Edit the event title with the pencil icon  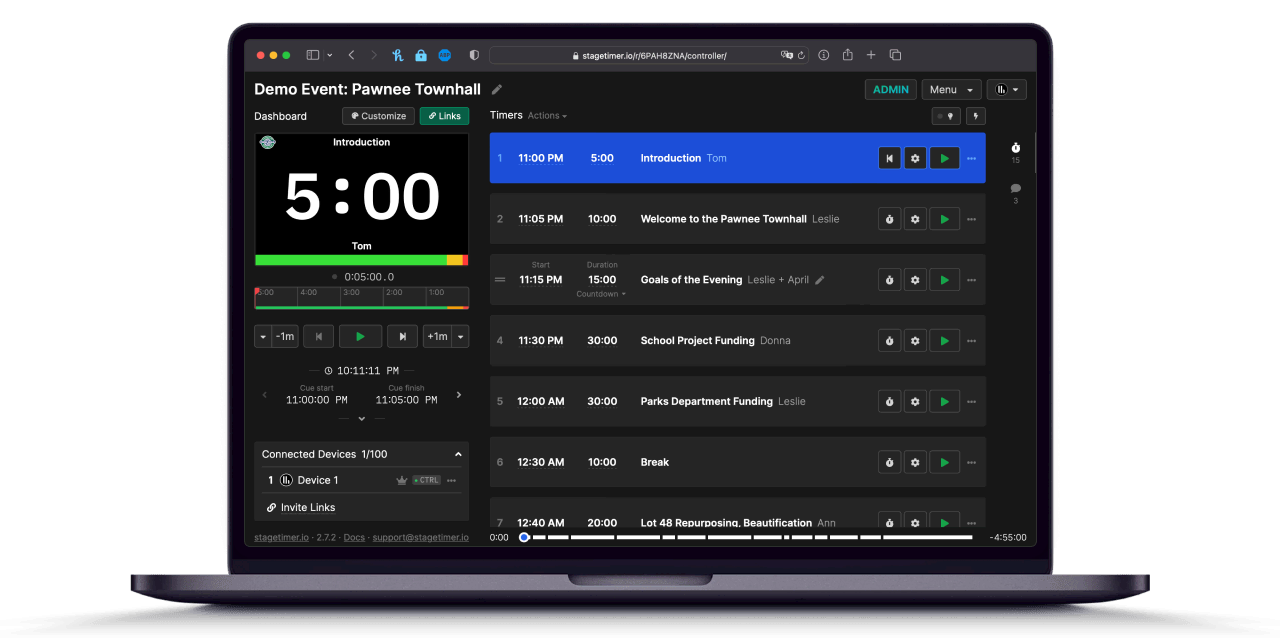coord(496,89)
